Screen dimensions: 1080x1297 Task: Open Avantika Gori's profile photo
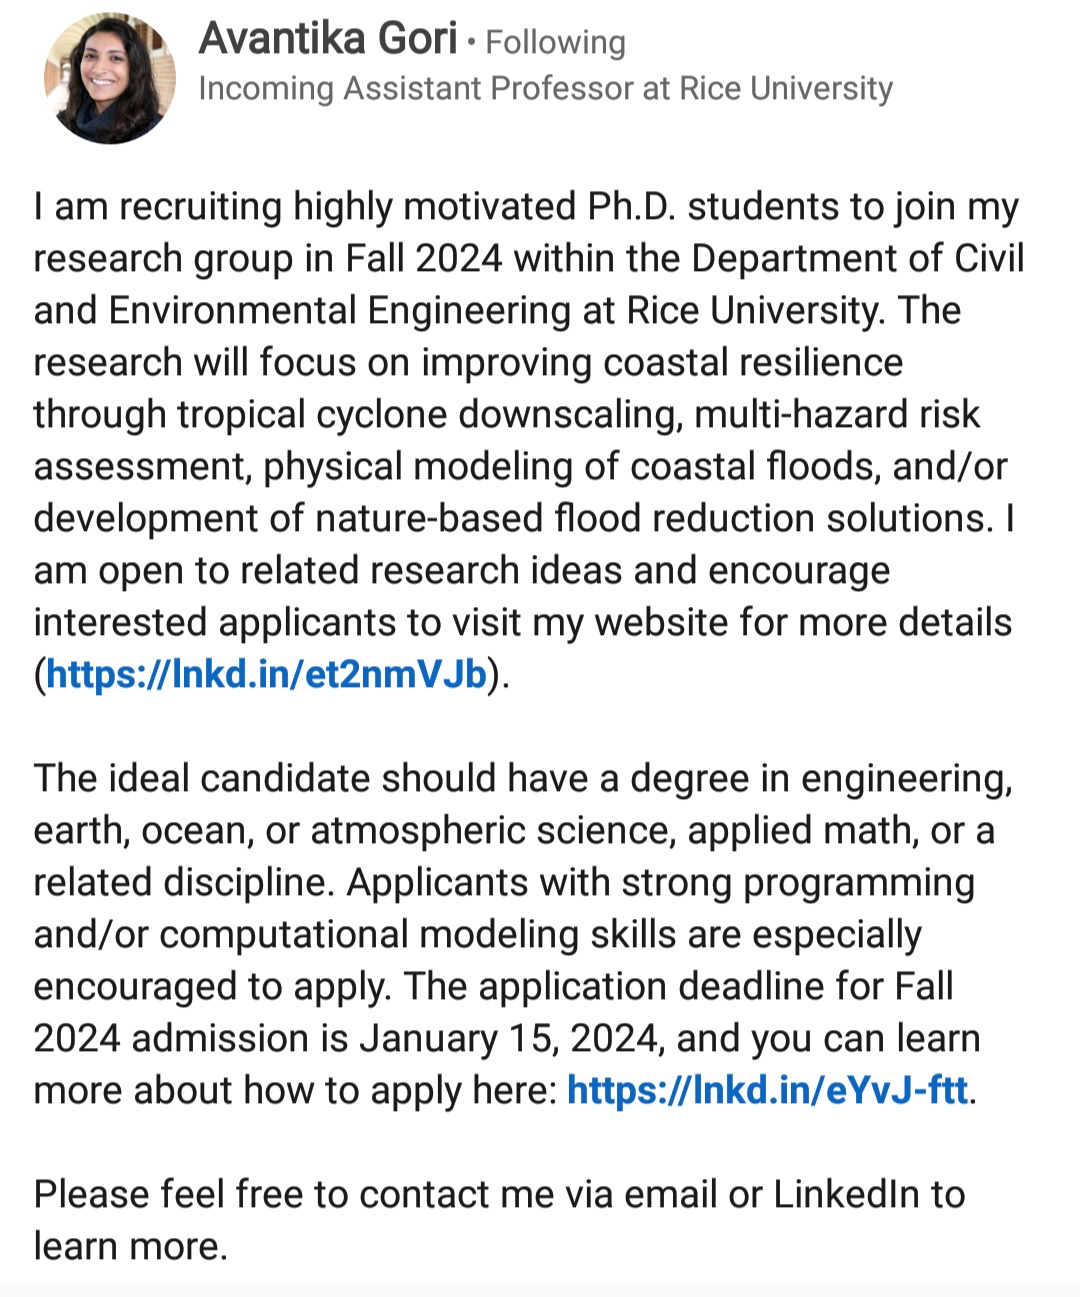(x=110, y=77)
